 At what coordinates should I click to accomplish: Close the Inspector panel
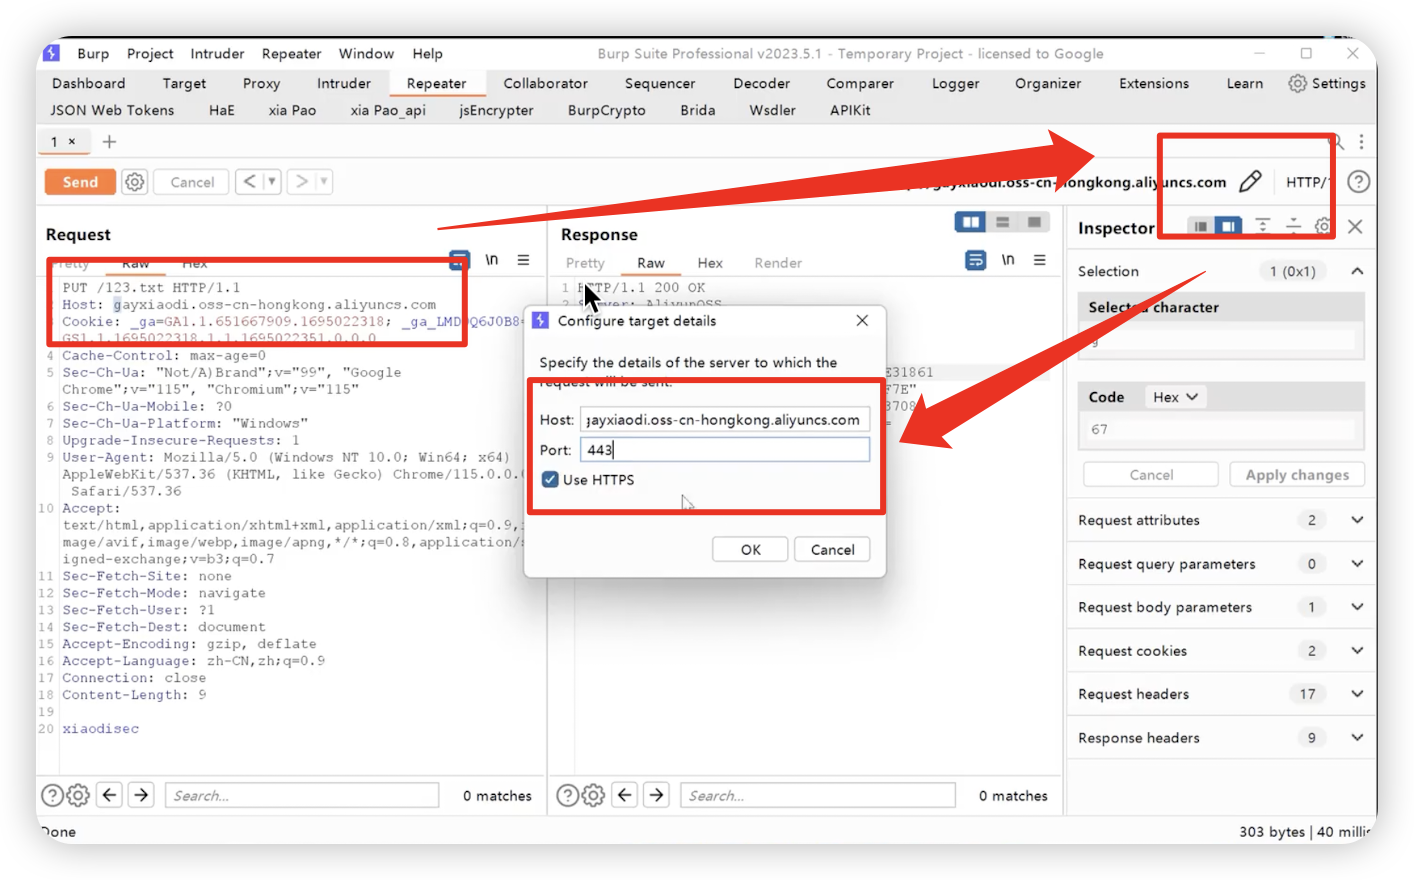1355,227
